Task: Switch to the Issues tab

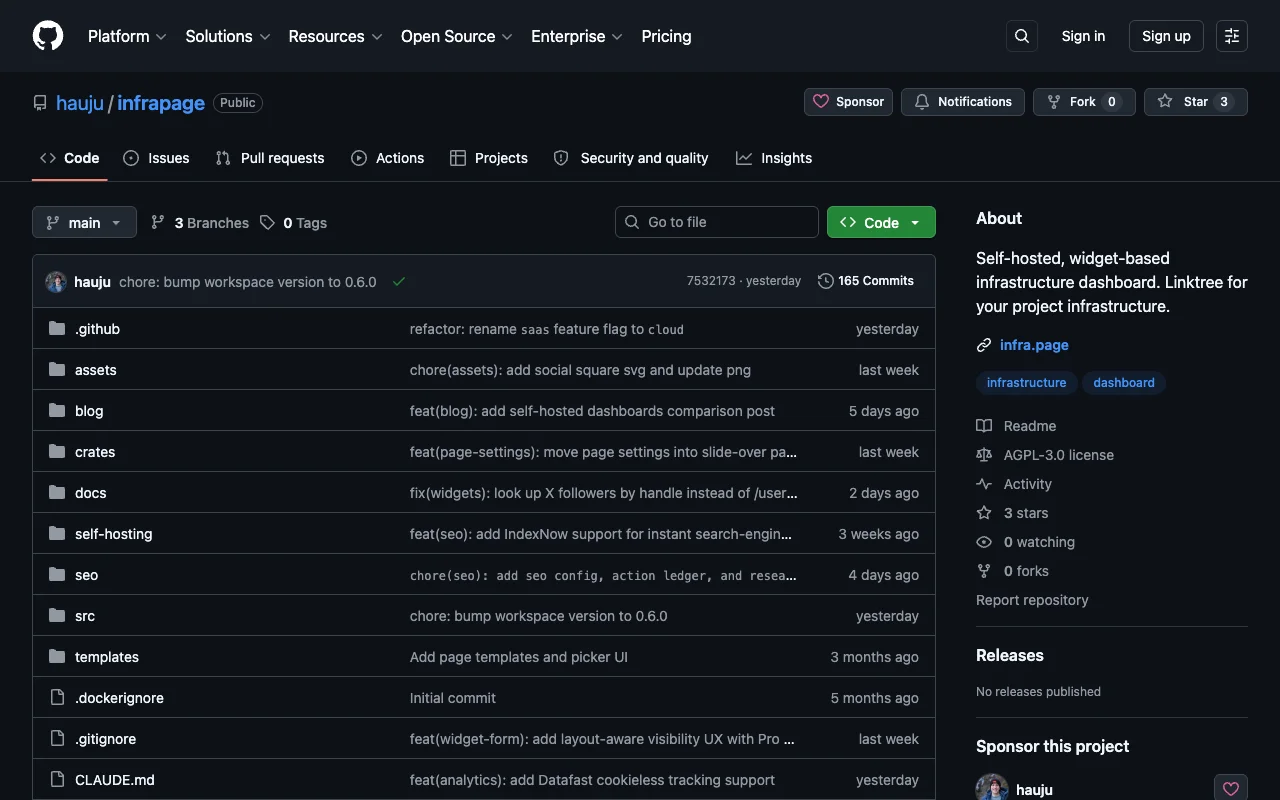Action: pyautogui.click(x=156, y=158)
